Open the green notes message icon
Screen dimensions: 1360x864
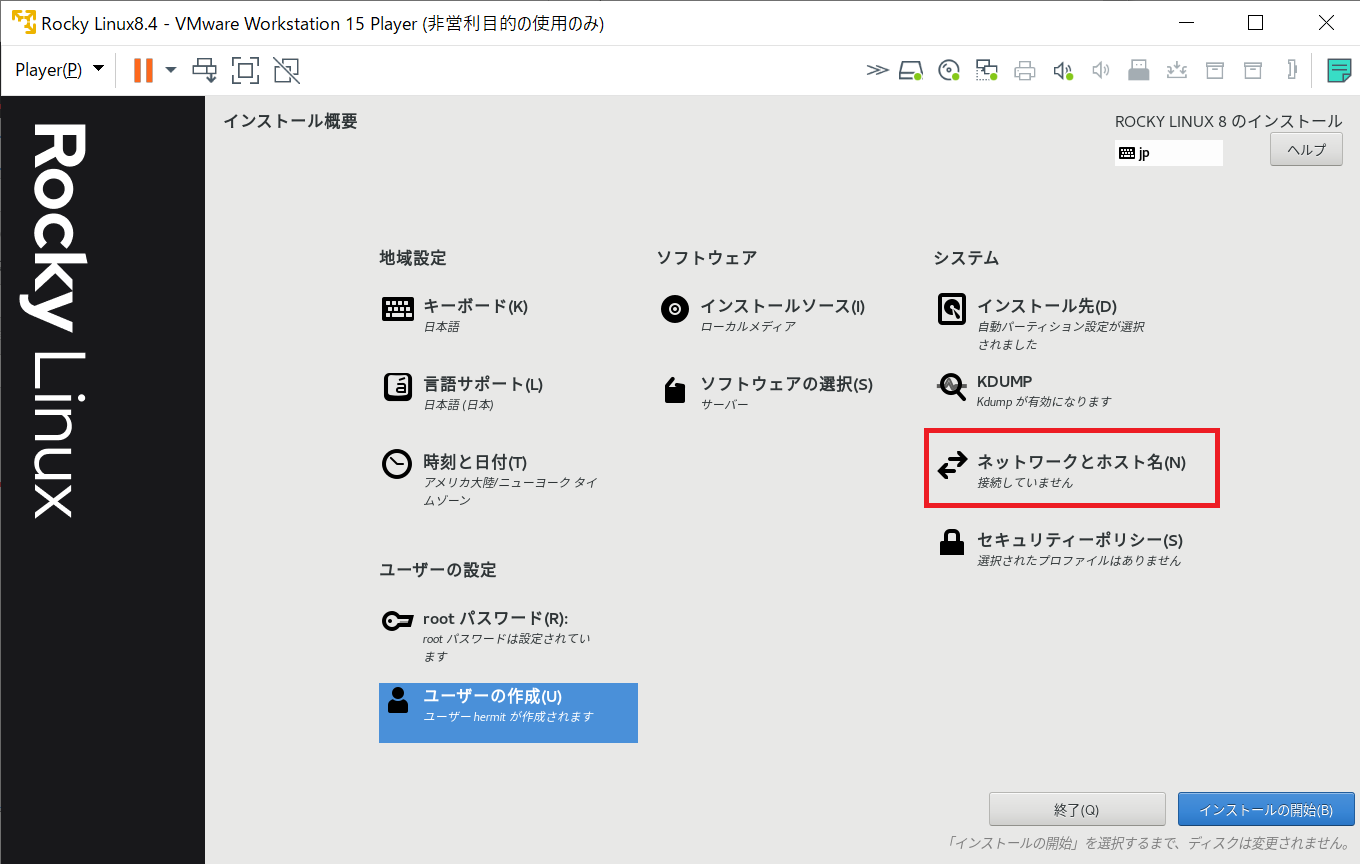[1339, 70]
